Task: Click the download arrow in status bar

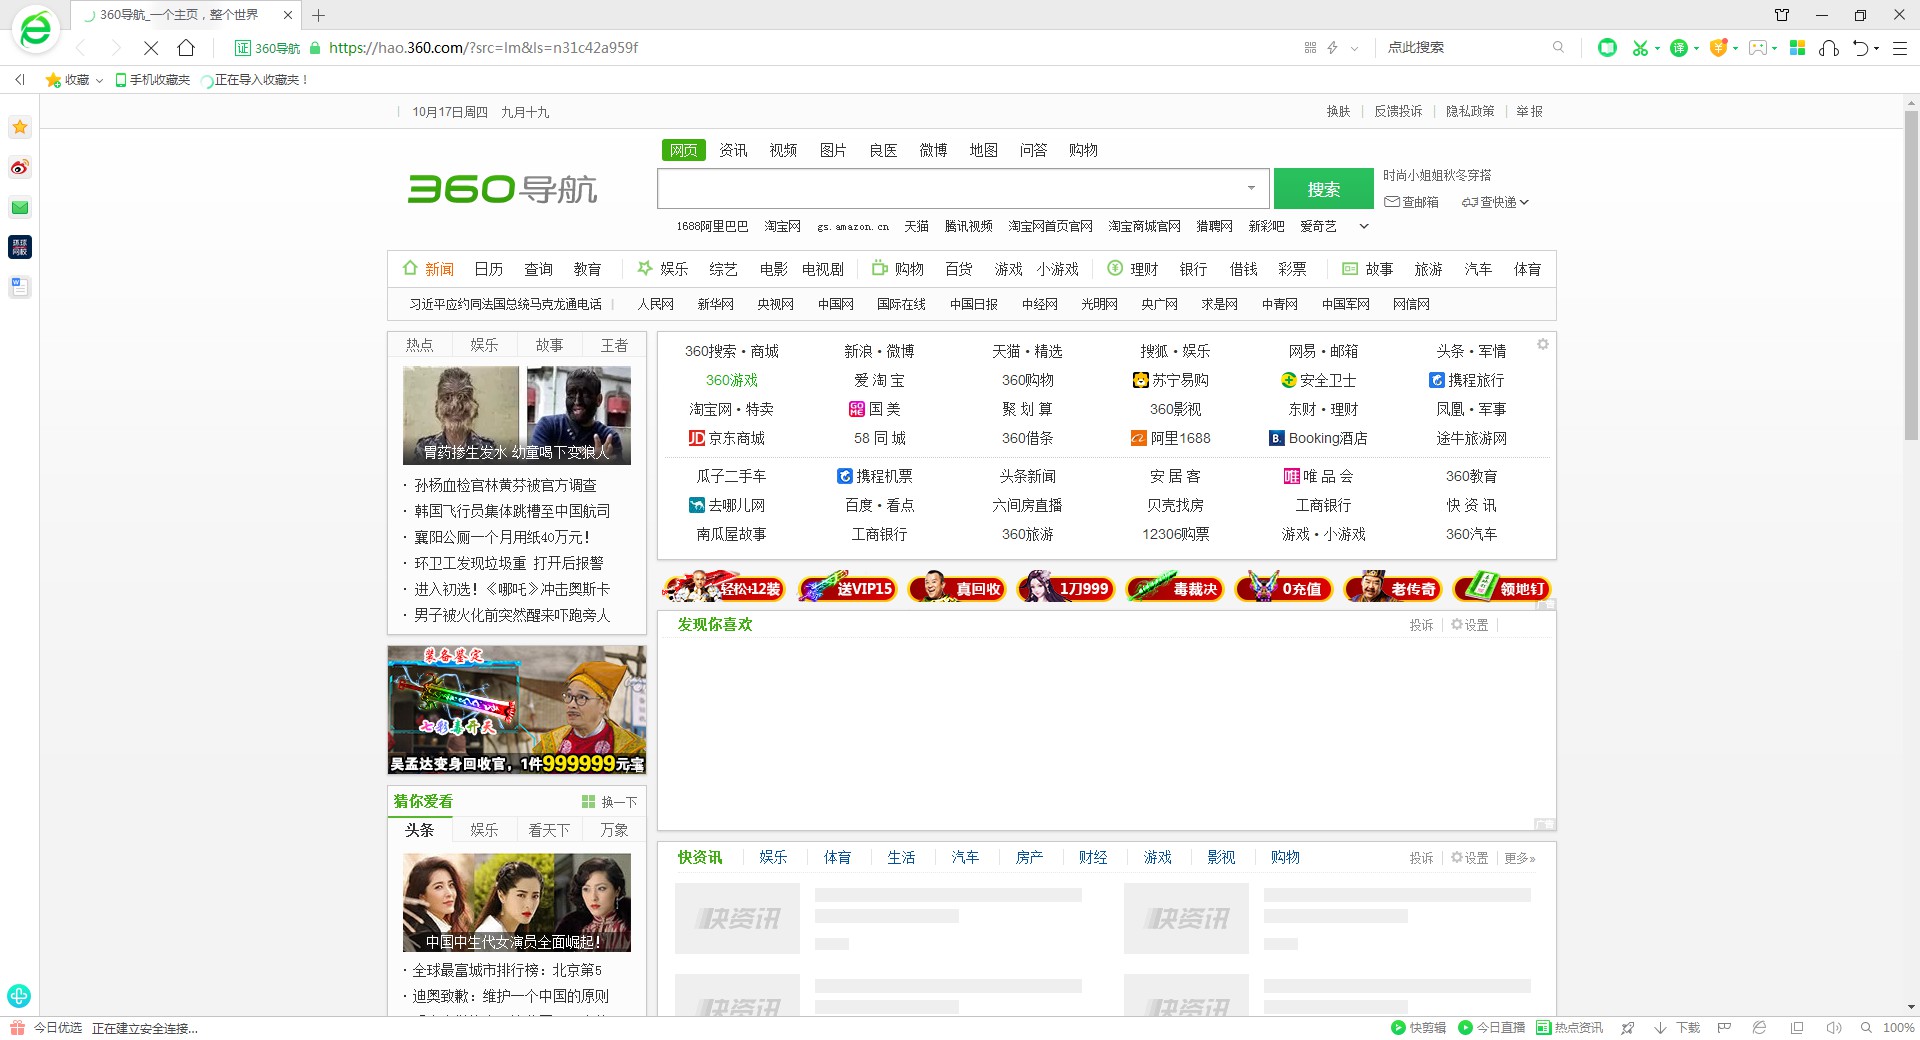Action: point(1660,1028)
